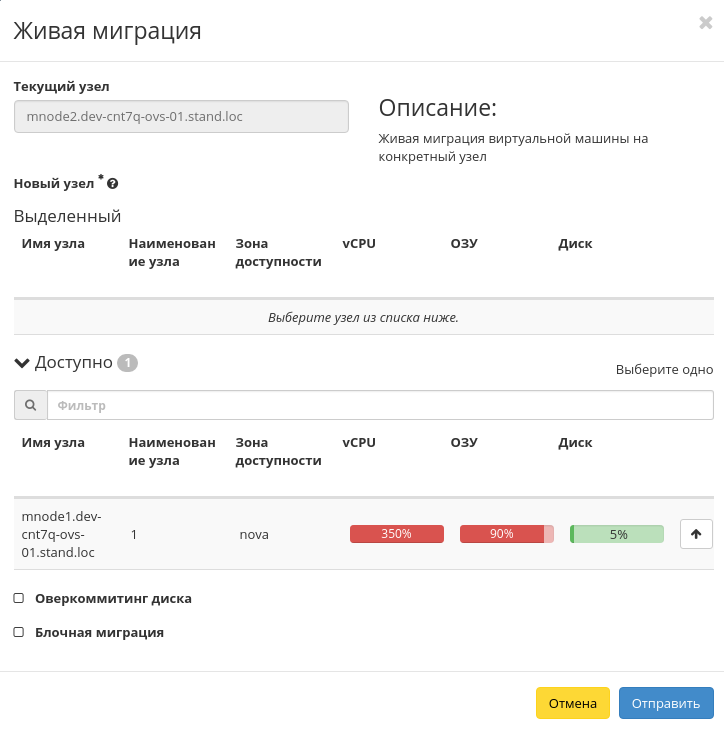
Task: Click the available count badge showing 1
Action: coord(127,363)
